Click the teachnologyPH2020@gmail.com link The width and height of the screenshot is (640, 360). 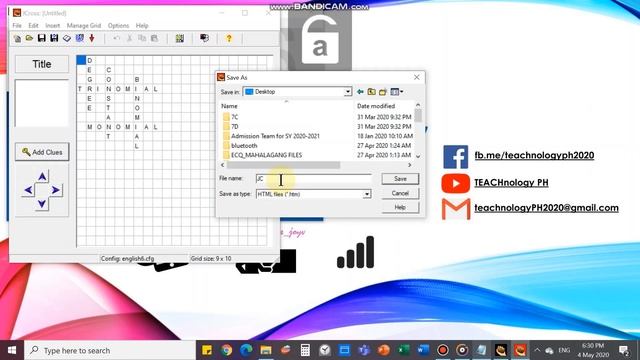[x=547, y=208]
